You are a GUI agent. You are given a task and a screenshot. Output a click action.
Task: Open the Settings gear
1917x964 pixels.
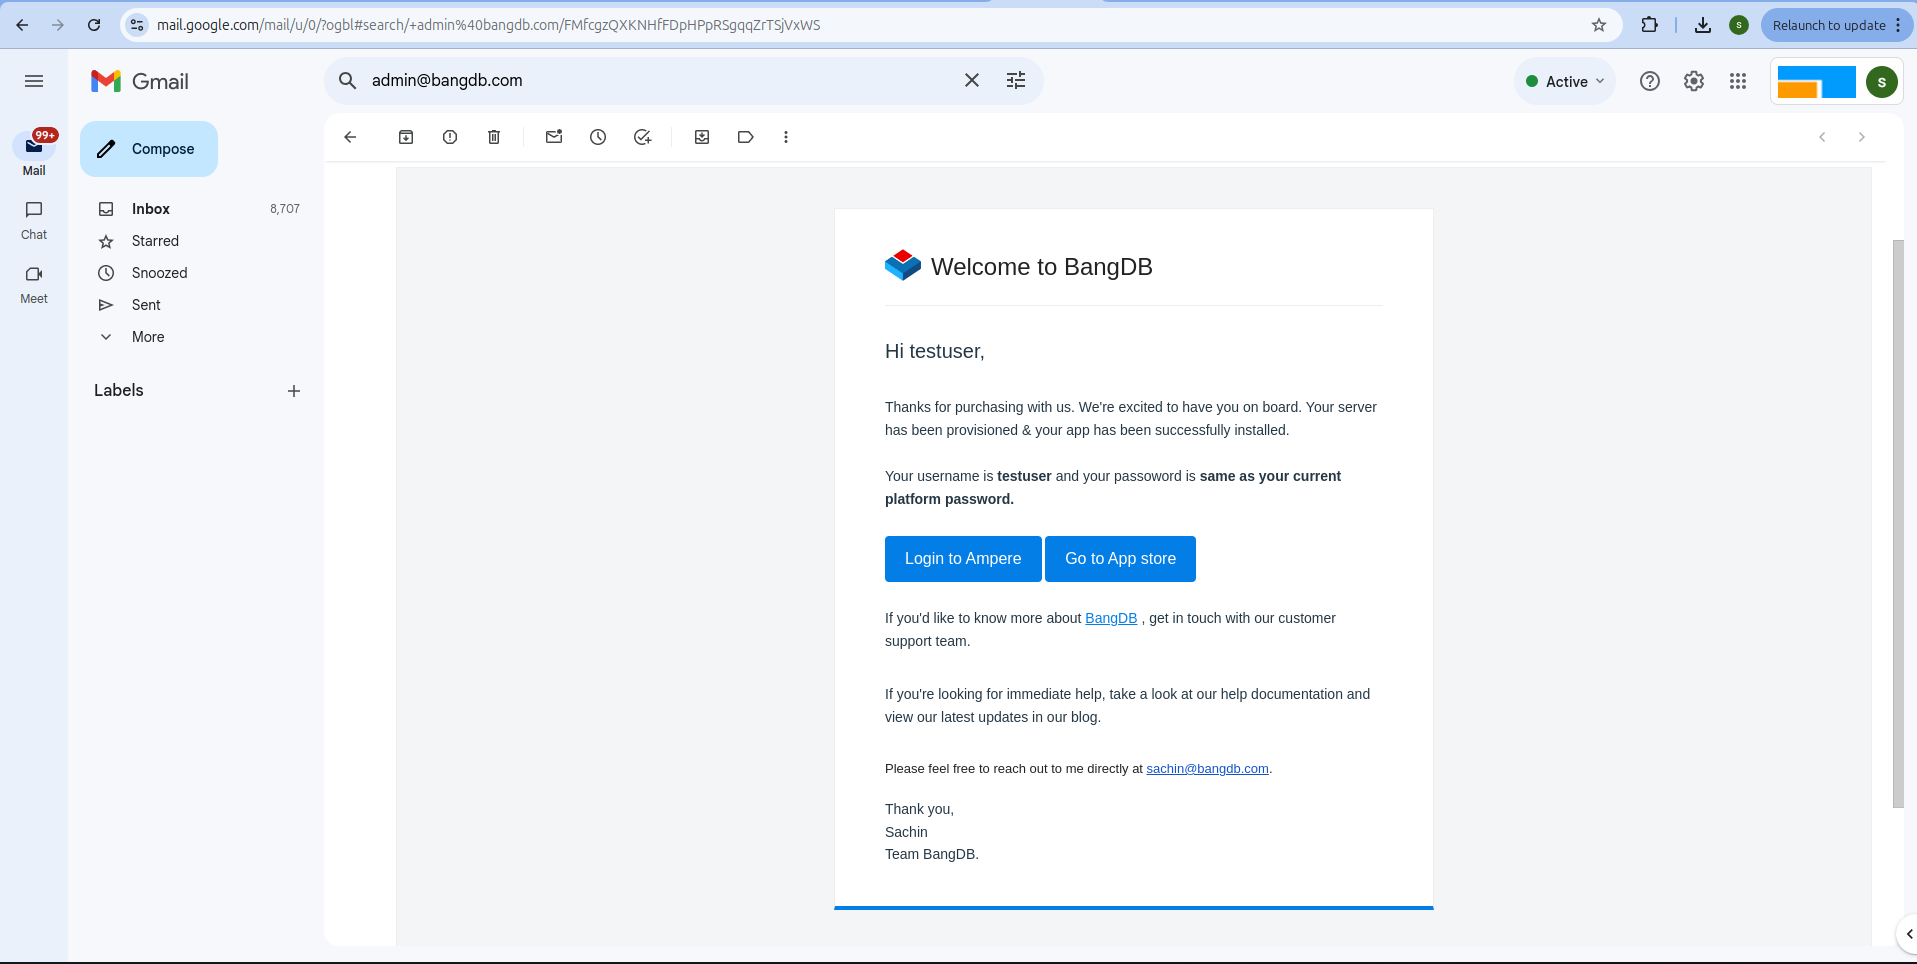click(1694, 82)
